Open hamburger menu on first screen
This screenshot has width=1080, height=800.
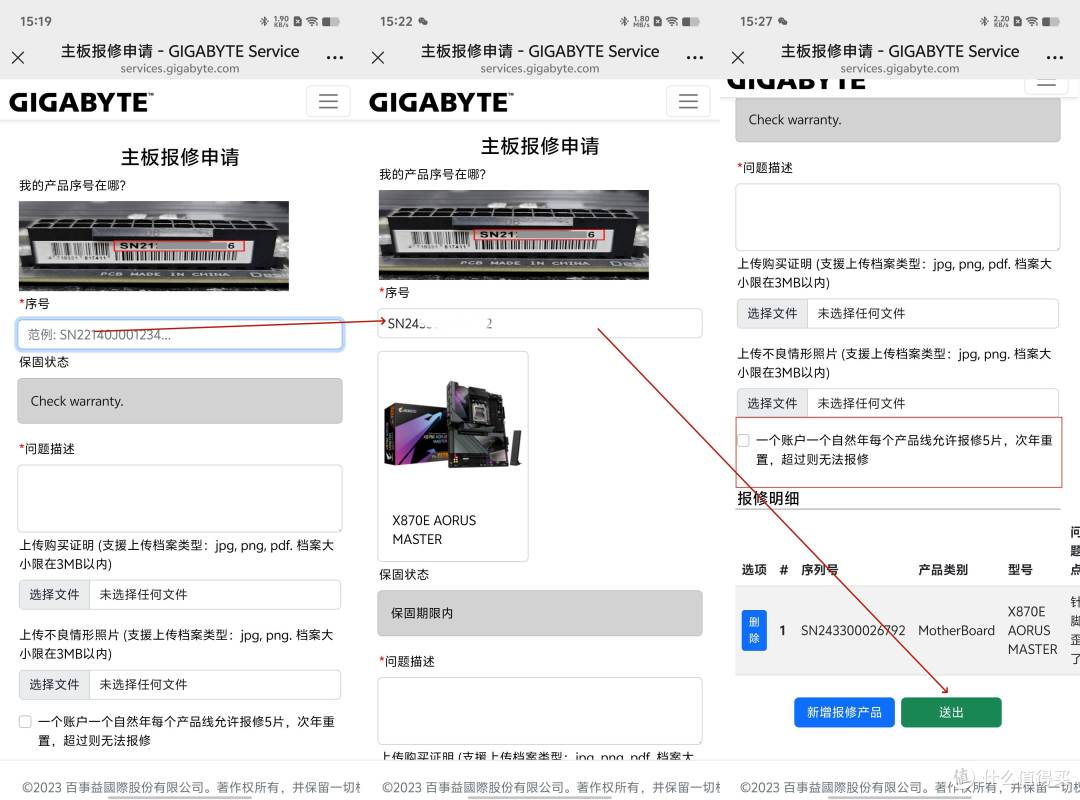(328, 101)
